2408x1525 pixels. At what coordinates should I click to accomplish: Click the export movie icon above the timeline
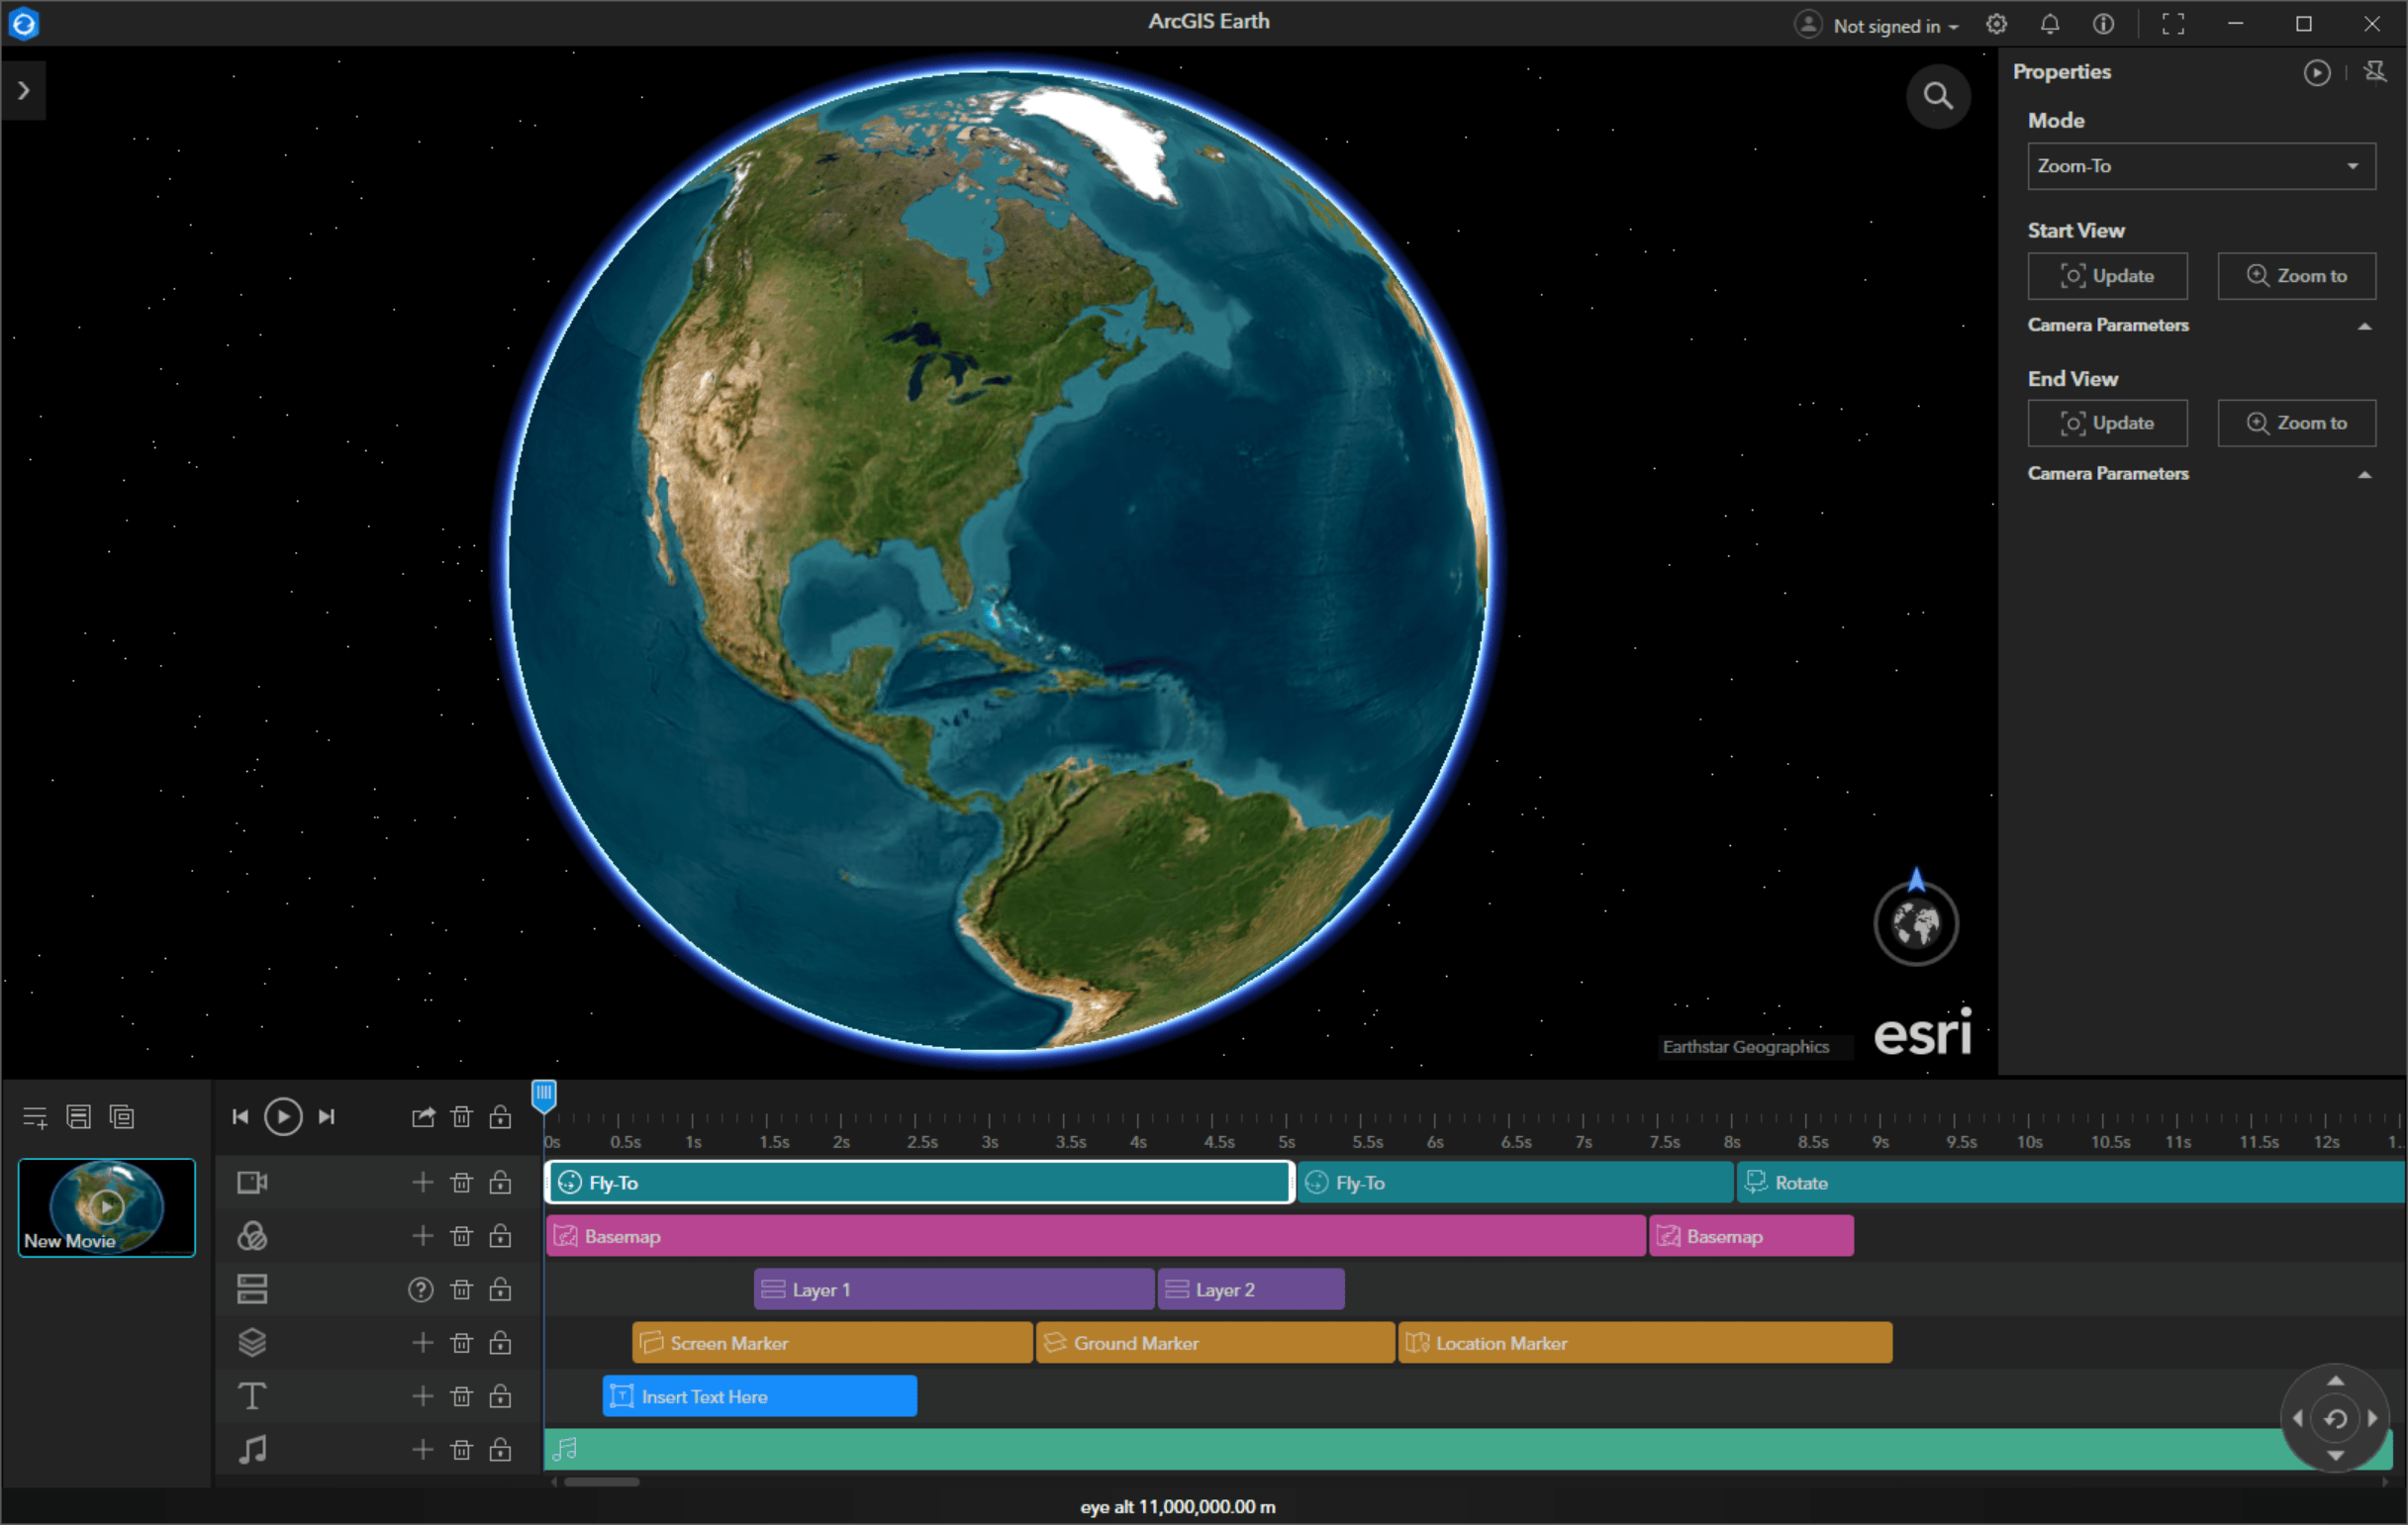(x=423, y=1116)
